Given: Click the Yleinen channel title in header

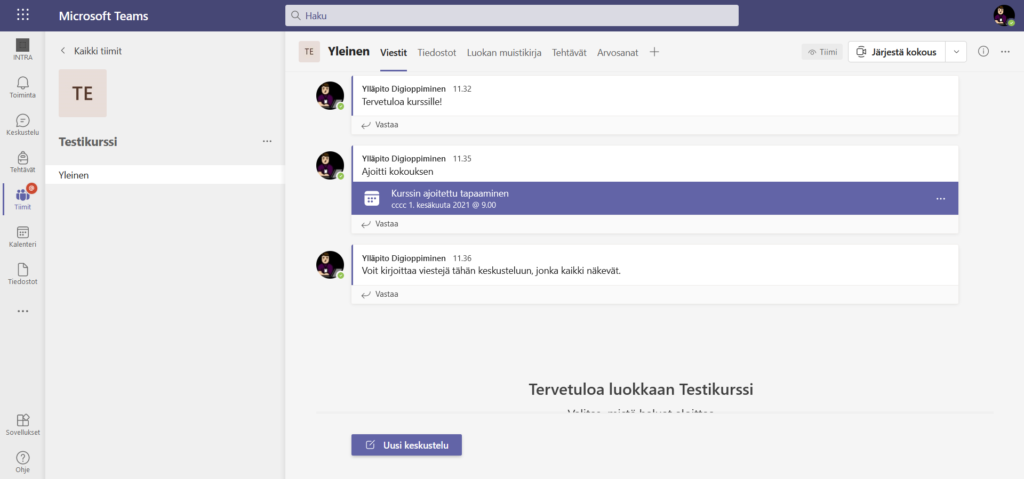Looking at the screenshot, I should [x=349, y=52].
